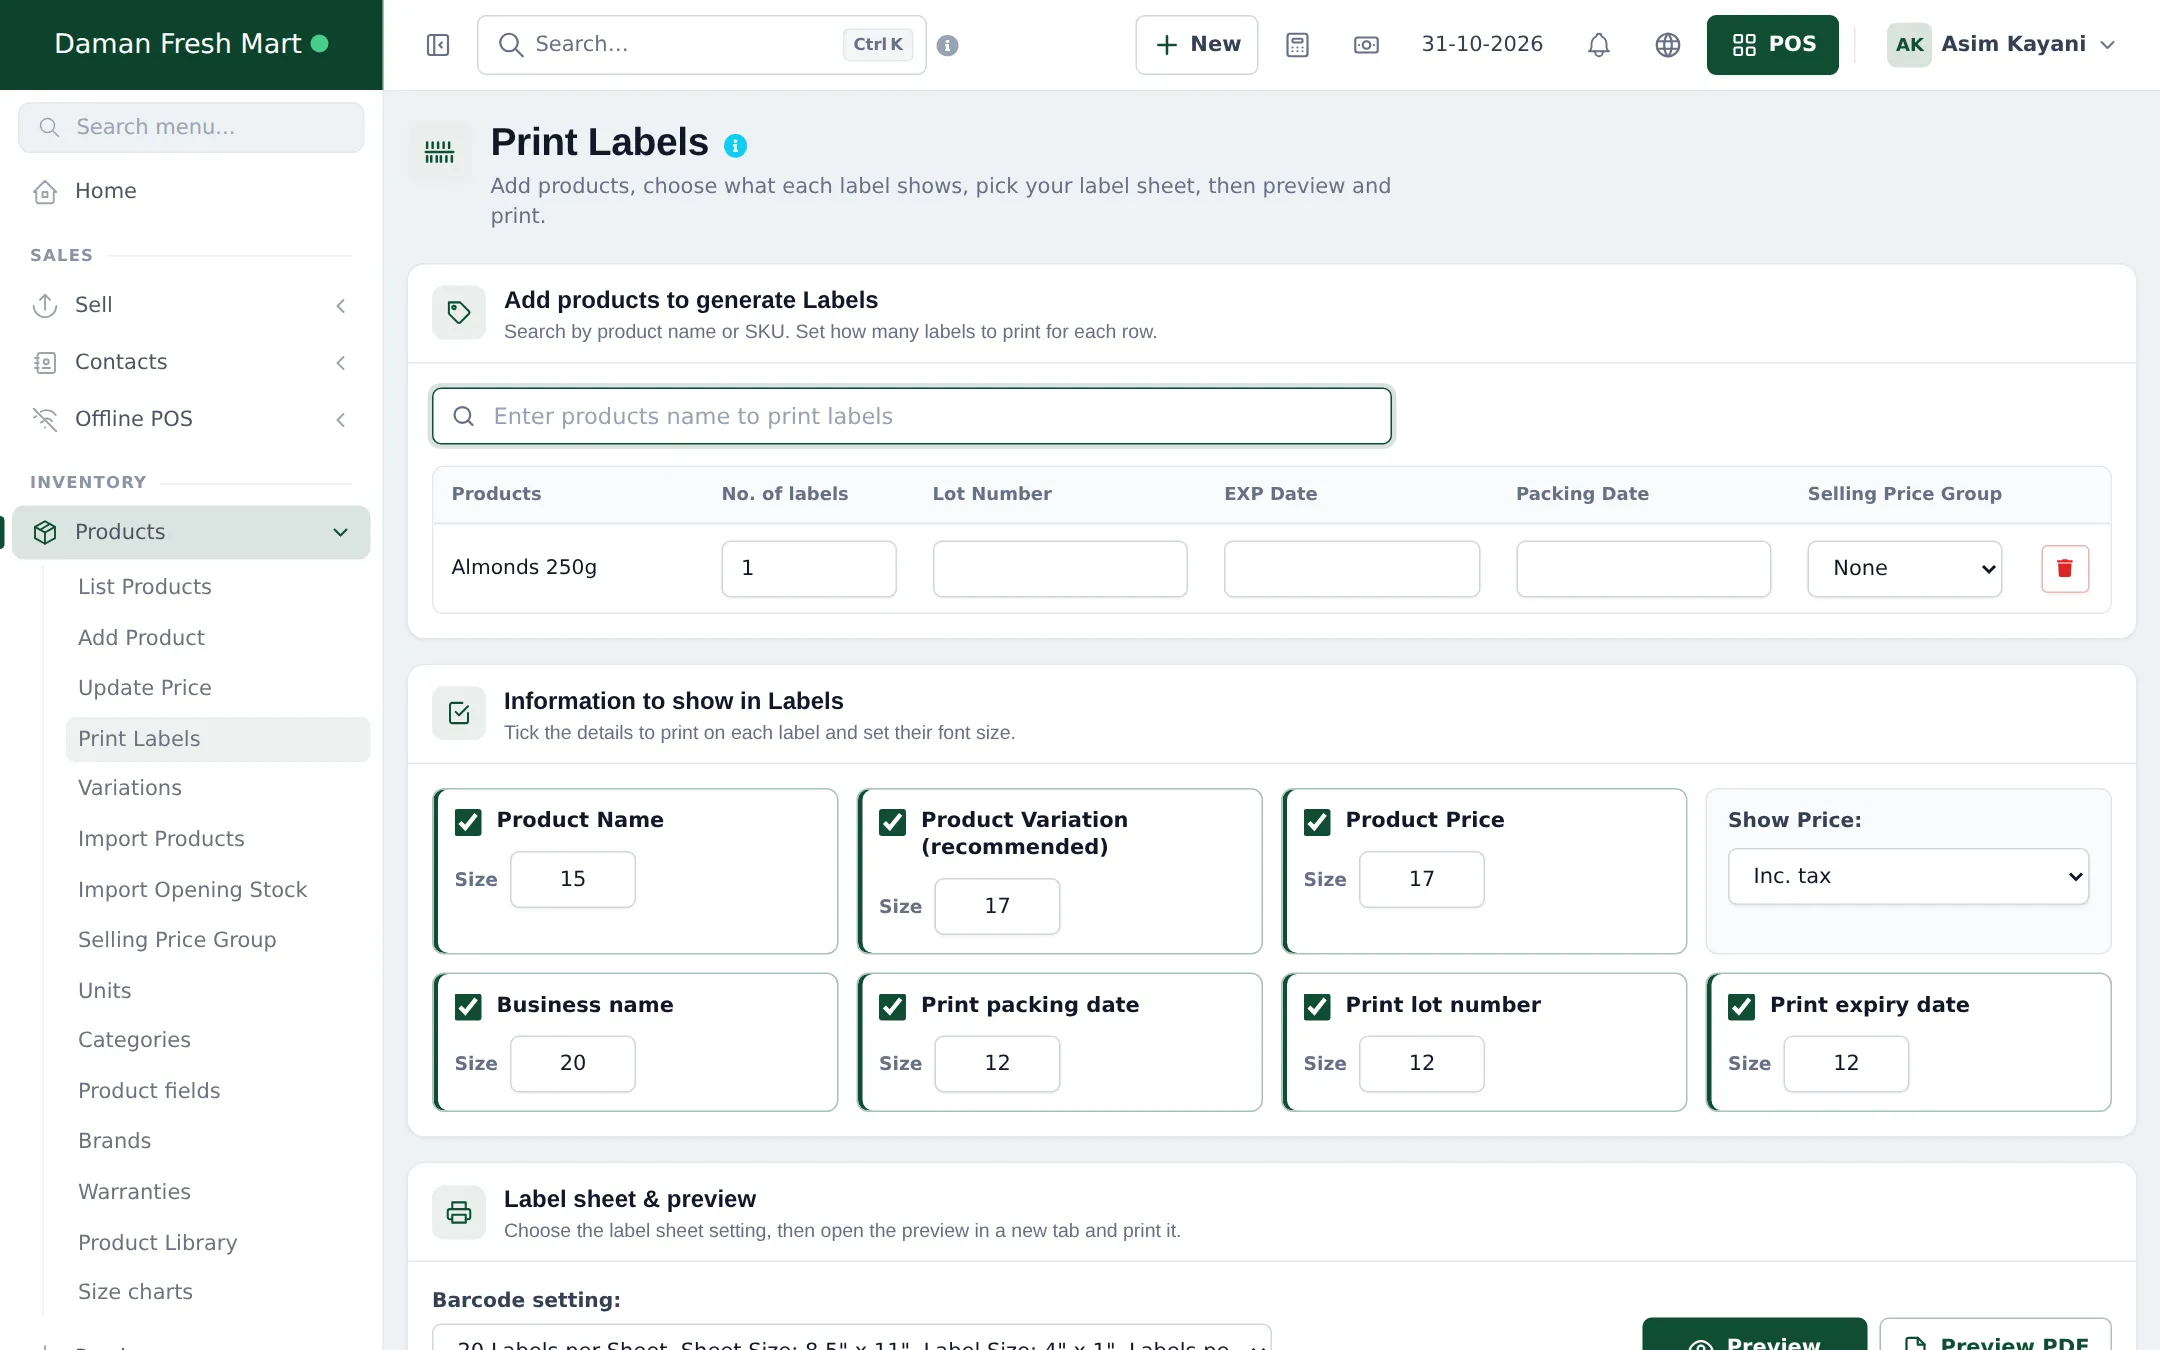The height and width of the screenshot is (1350, 2160).
Task: Go to Add Product menu item
Action: click(141, 638)
